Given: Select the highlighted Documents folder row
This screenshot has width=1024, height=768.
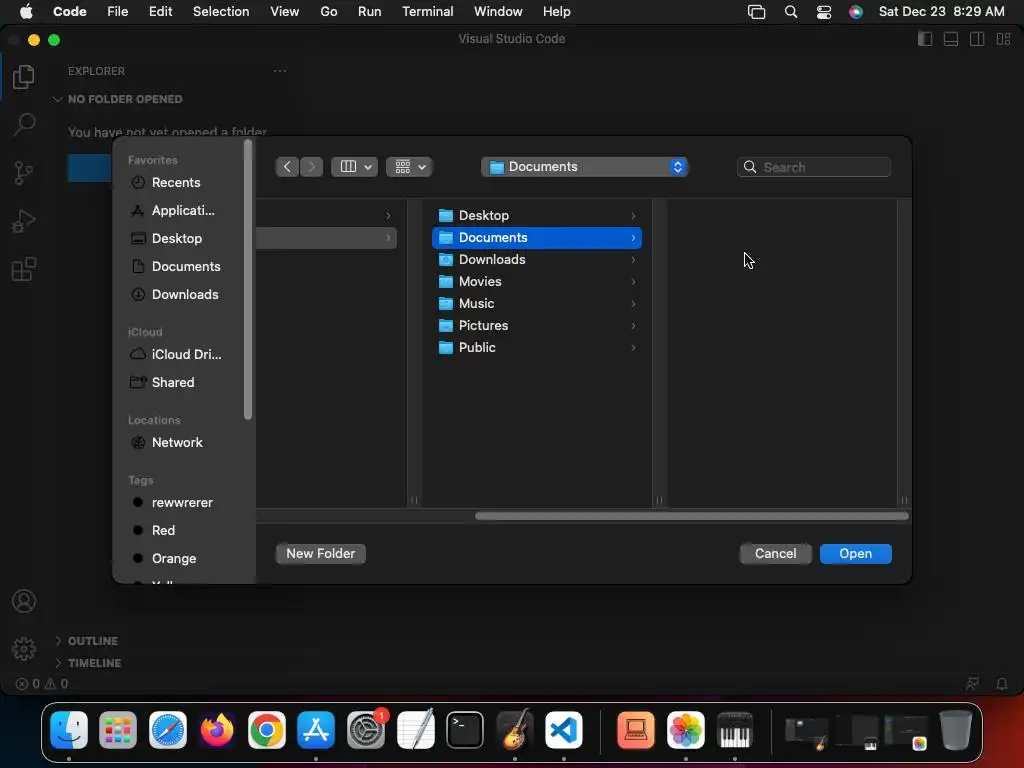Looking at the screenshot, I should point(537,238).
